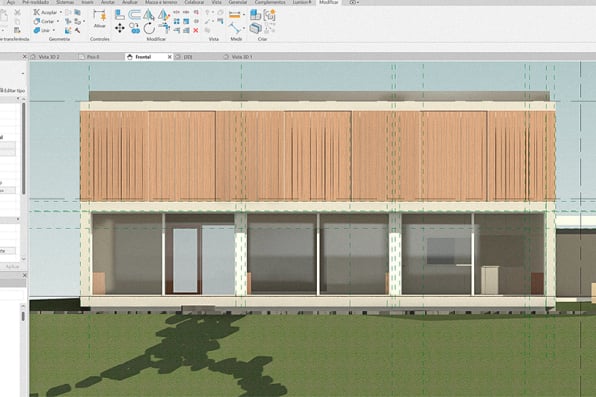Click the Align tool icon in Modificar
596x397 pixels.
point(120,15)
